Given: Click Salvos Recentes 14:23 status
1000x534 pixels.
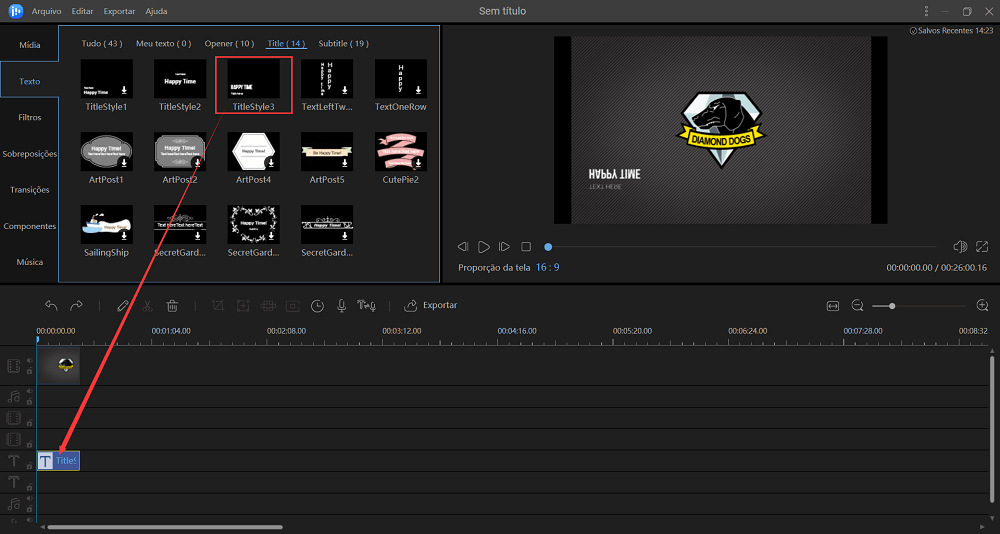Looking at the screenshot, I should (950, 30).
